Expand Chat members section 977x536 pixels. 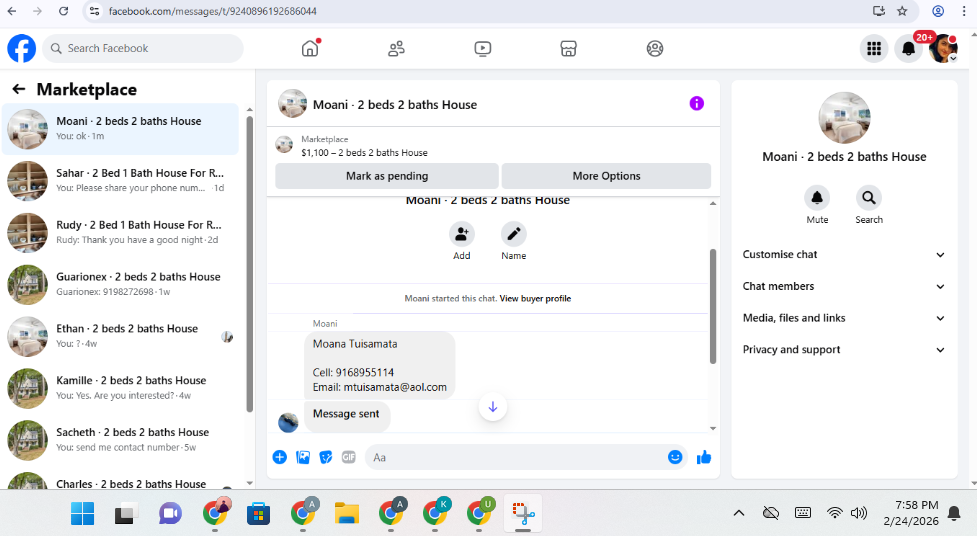844,286
